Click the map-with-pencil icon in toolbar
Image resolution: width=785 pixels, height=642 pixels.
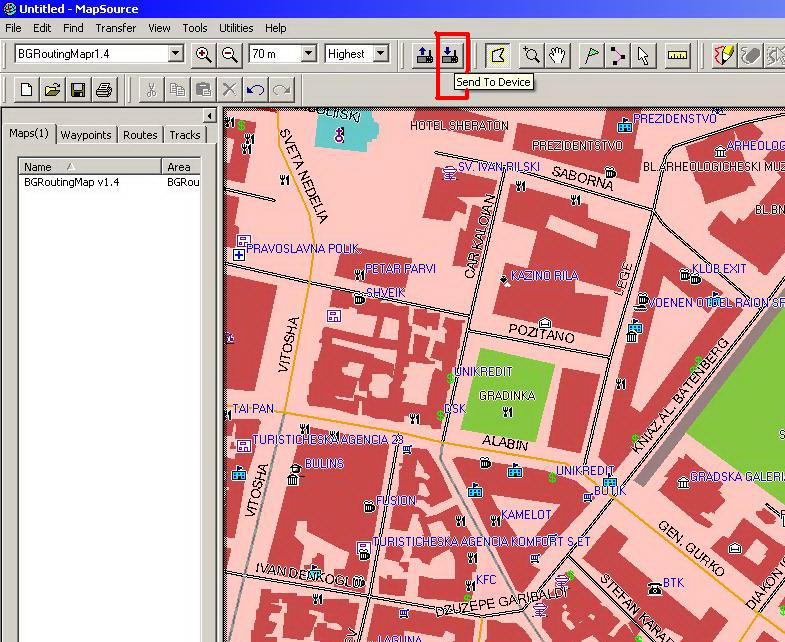click(x=723, y=55)
